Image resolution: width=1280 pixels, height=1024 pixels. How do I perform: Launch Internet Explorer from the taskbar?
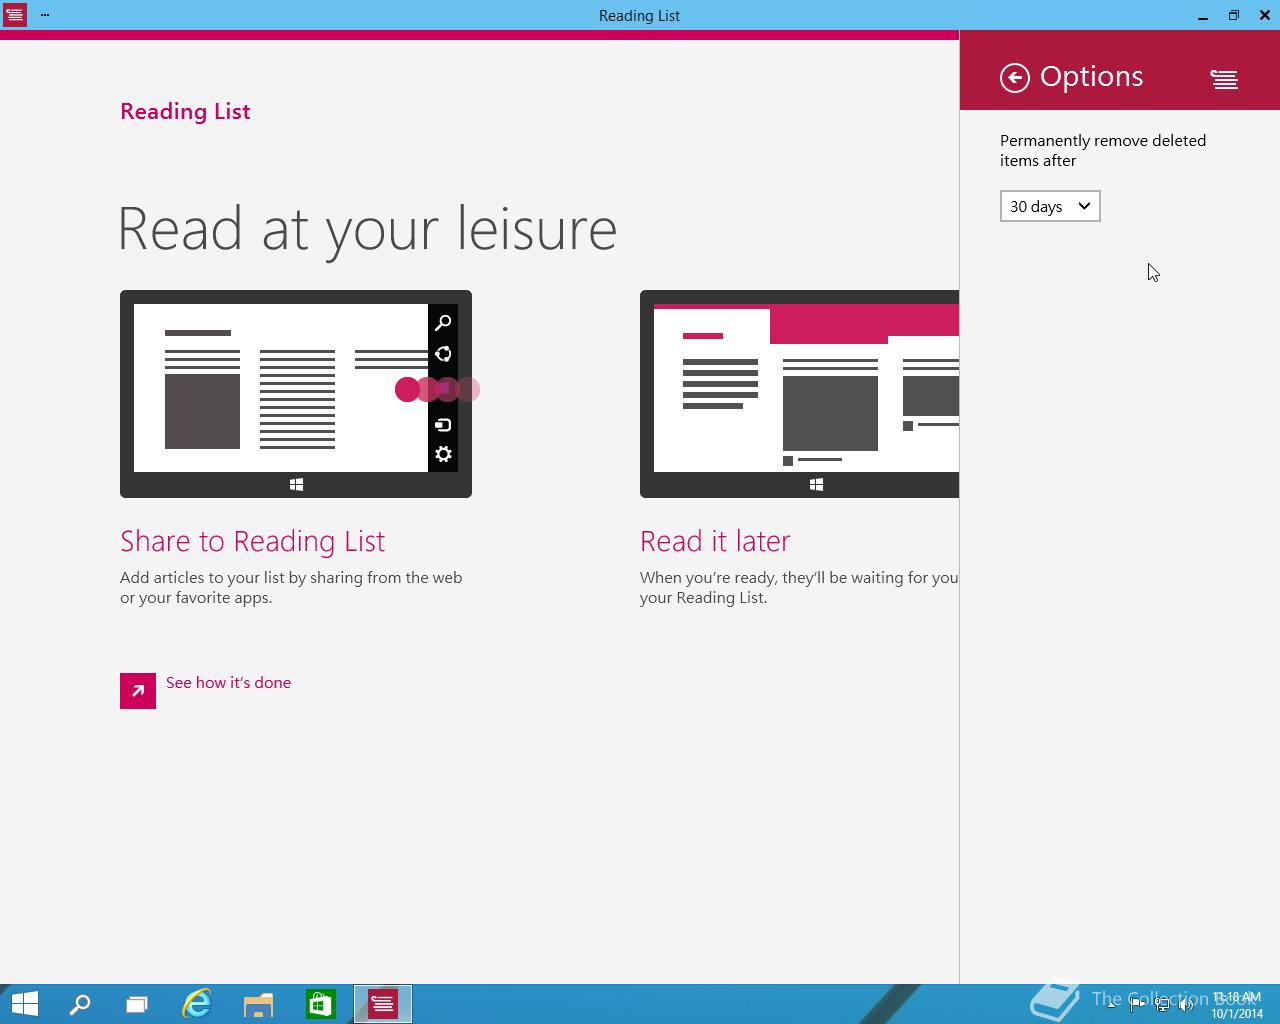point(197,1004)
